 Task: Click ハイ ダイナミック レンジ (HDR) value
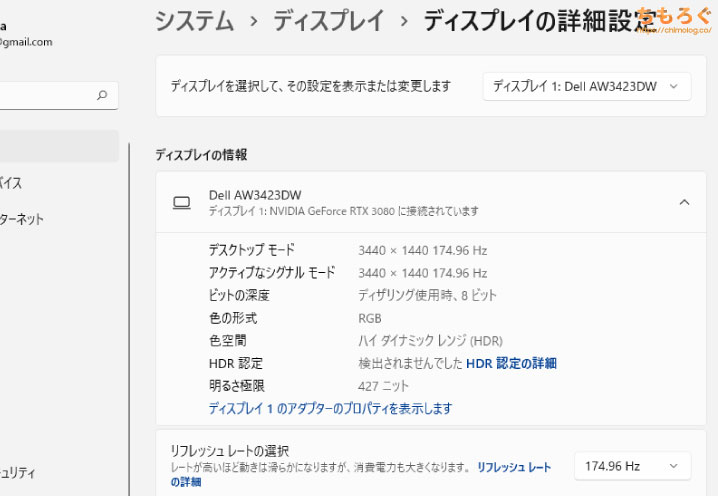tap(430, 341)
